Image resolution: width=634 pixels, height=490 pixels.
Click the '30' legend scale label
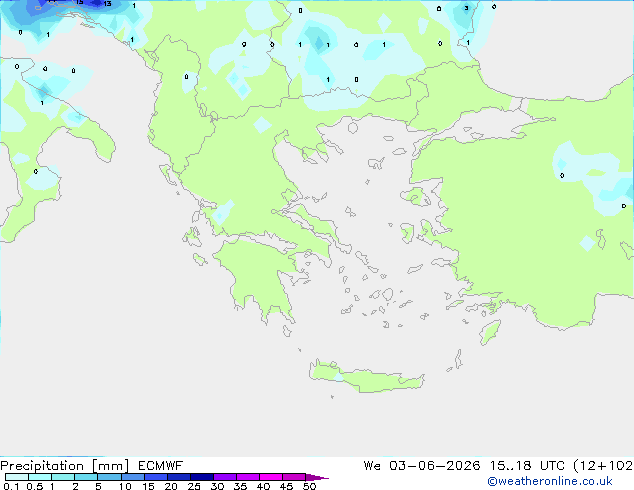[217, 486]
